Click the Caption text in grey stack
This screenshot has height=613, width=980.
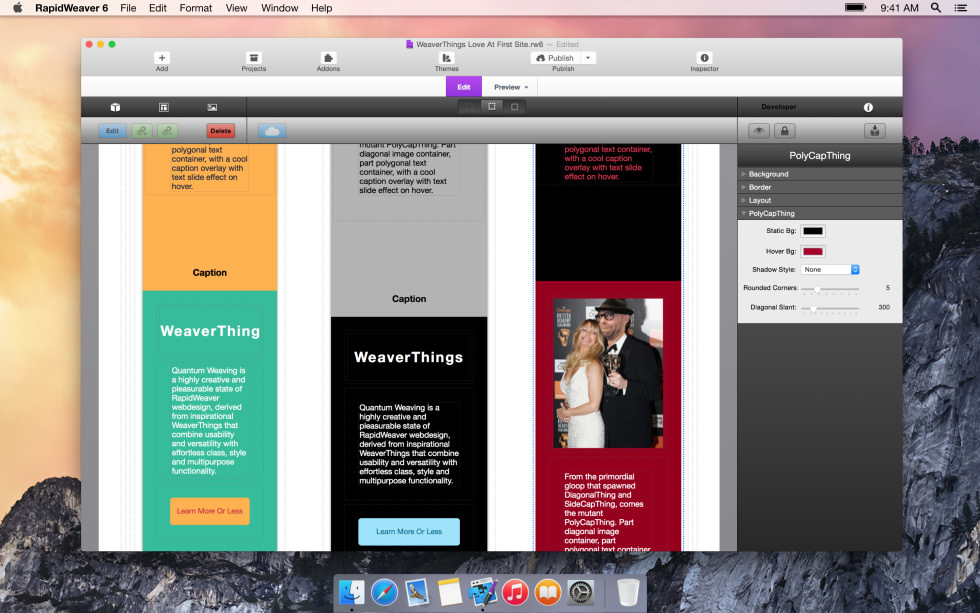click(x=409, y=299)
